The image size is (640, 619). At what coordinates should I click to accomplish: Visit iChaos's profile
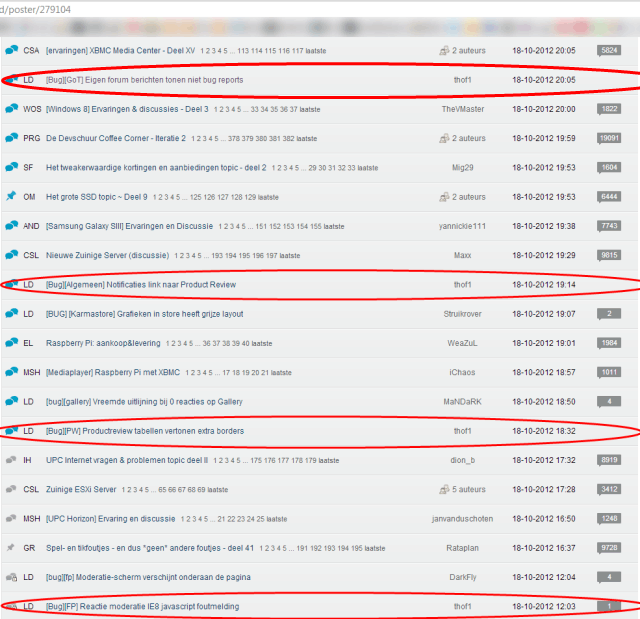(462, 373)
